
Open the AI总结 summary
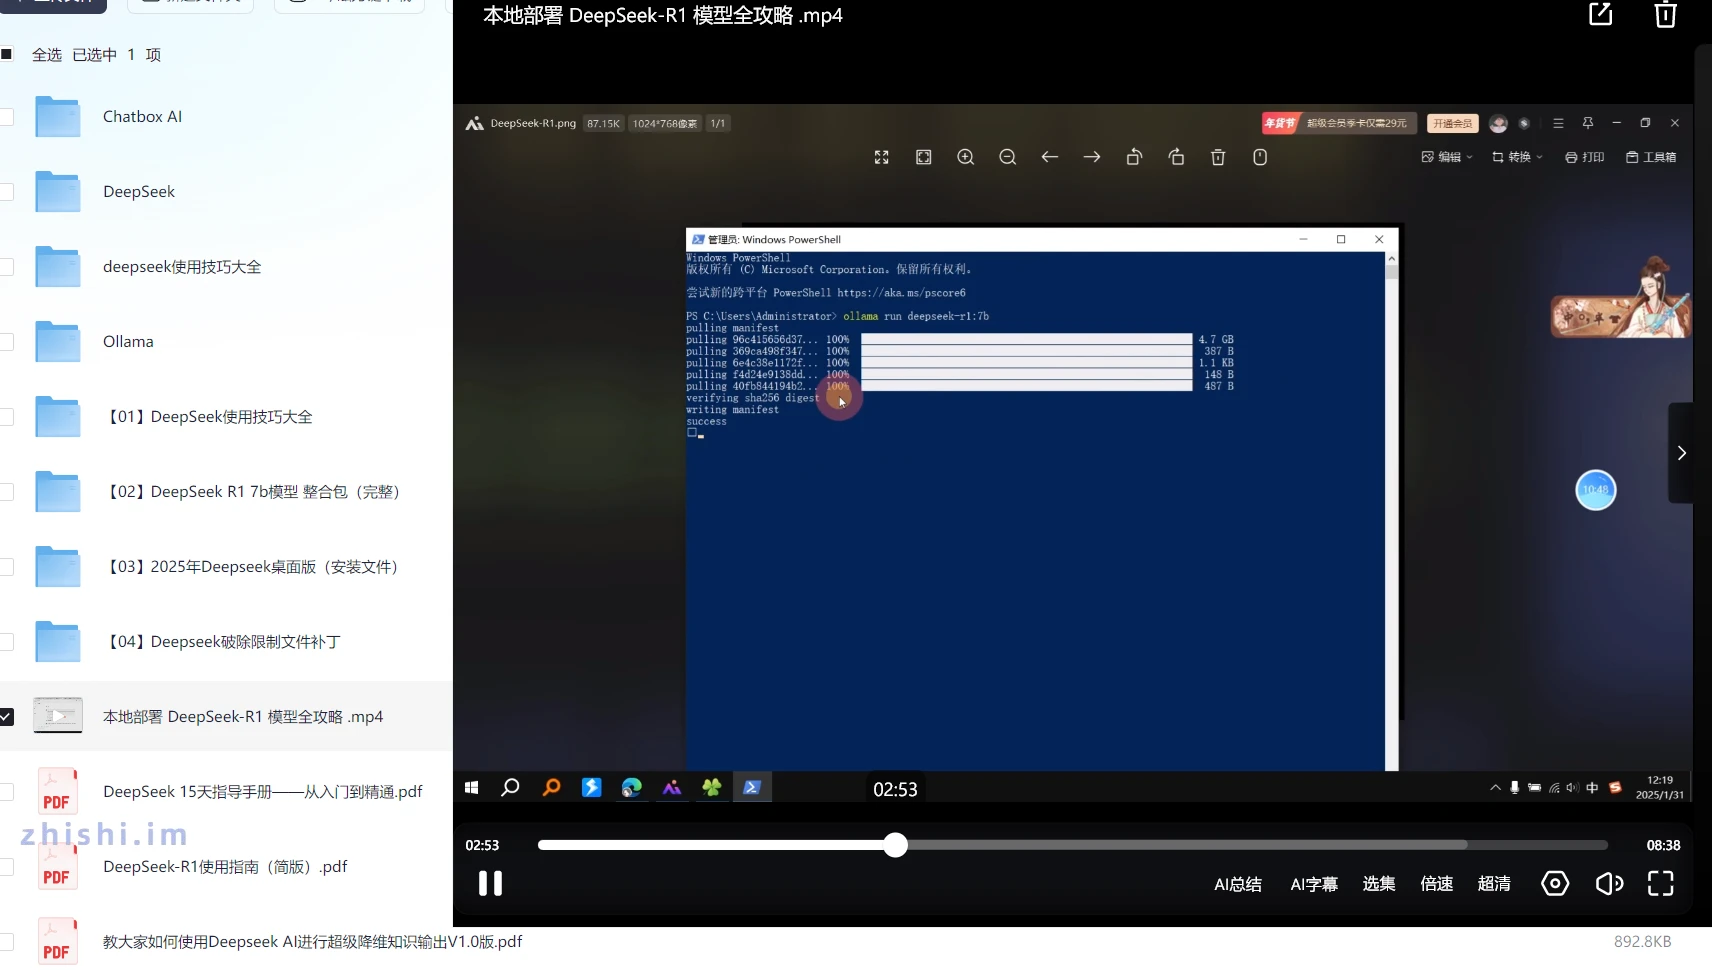pos(1238,884)
